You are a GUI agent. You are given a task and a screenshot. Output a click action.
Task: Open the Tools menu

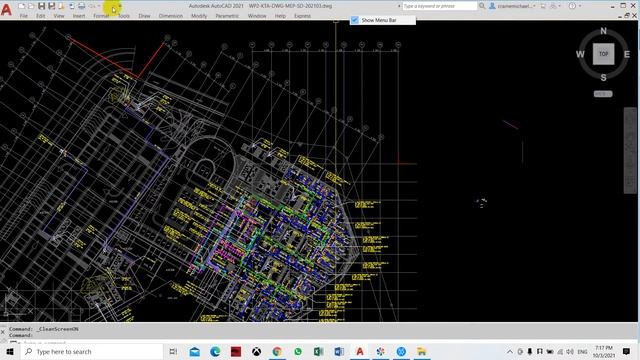pos(124,16)
